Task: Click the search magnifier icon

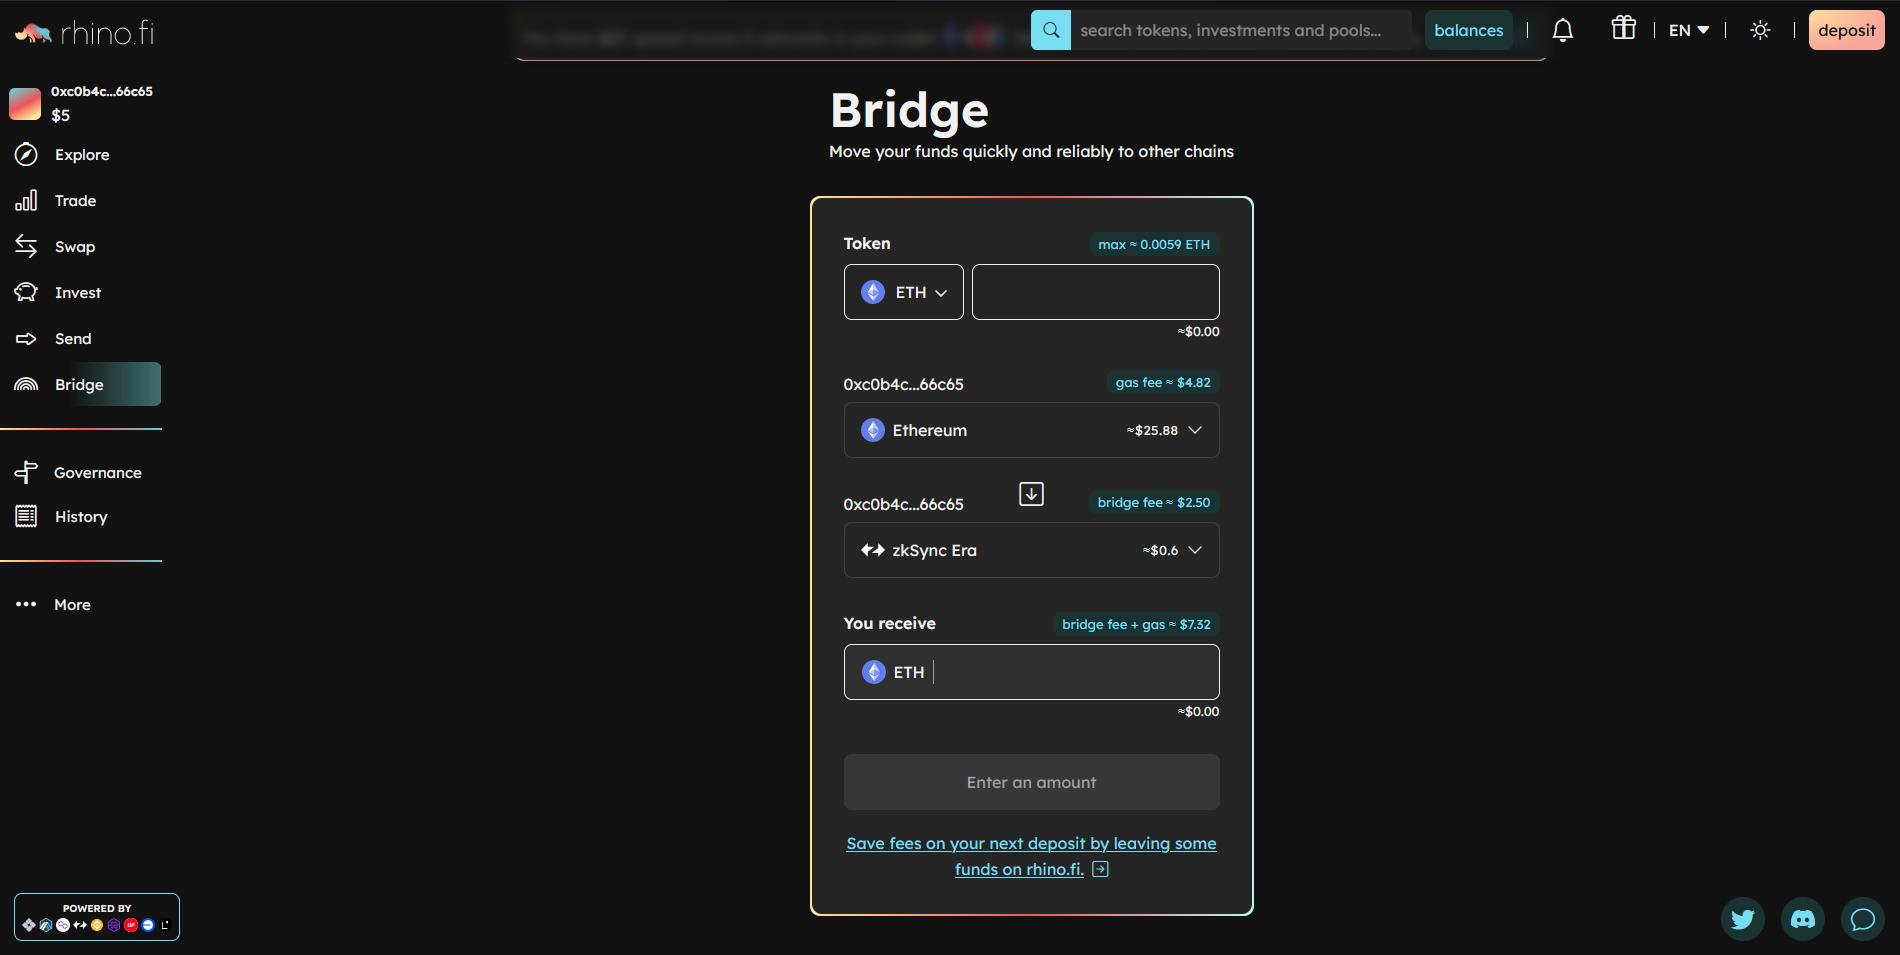Action: coord(1050,30)
